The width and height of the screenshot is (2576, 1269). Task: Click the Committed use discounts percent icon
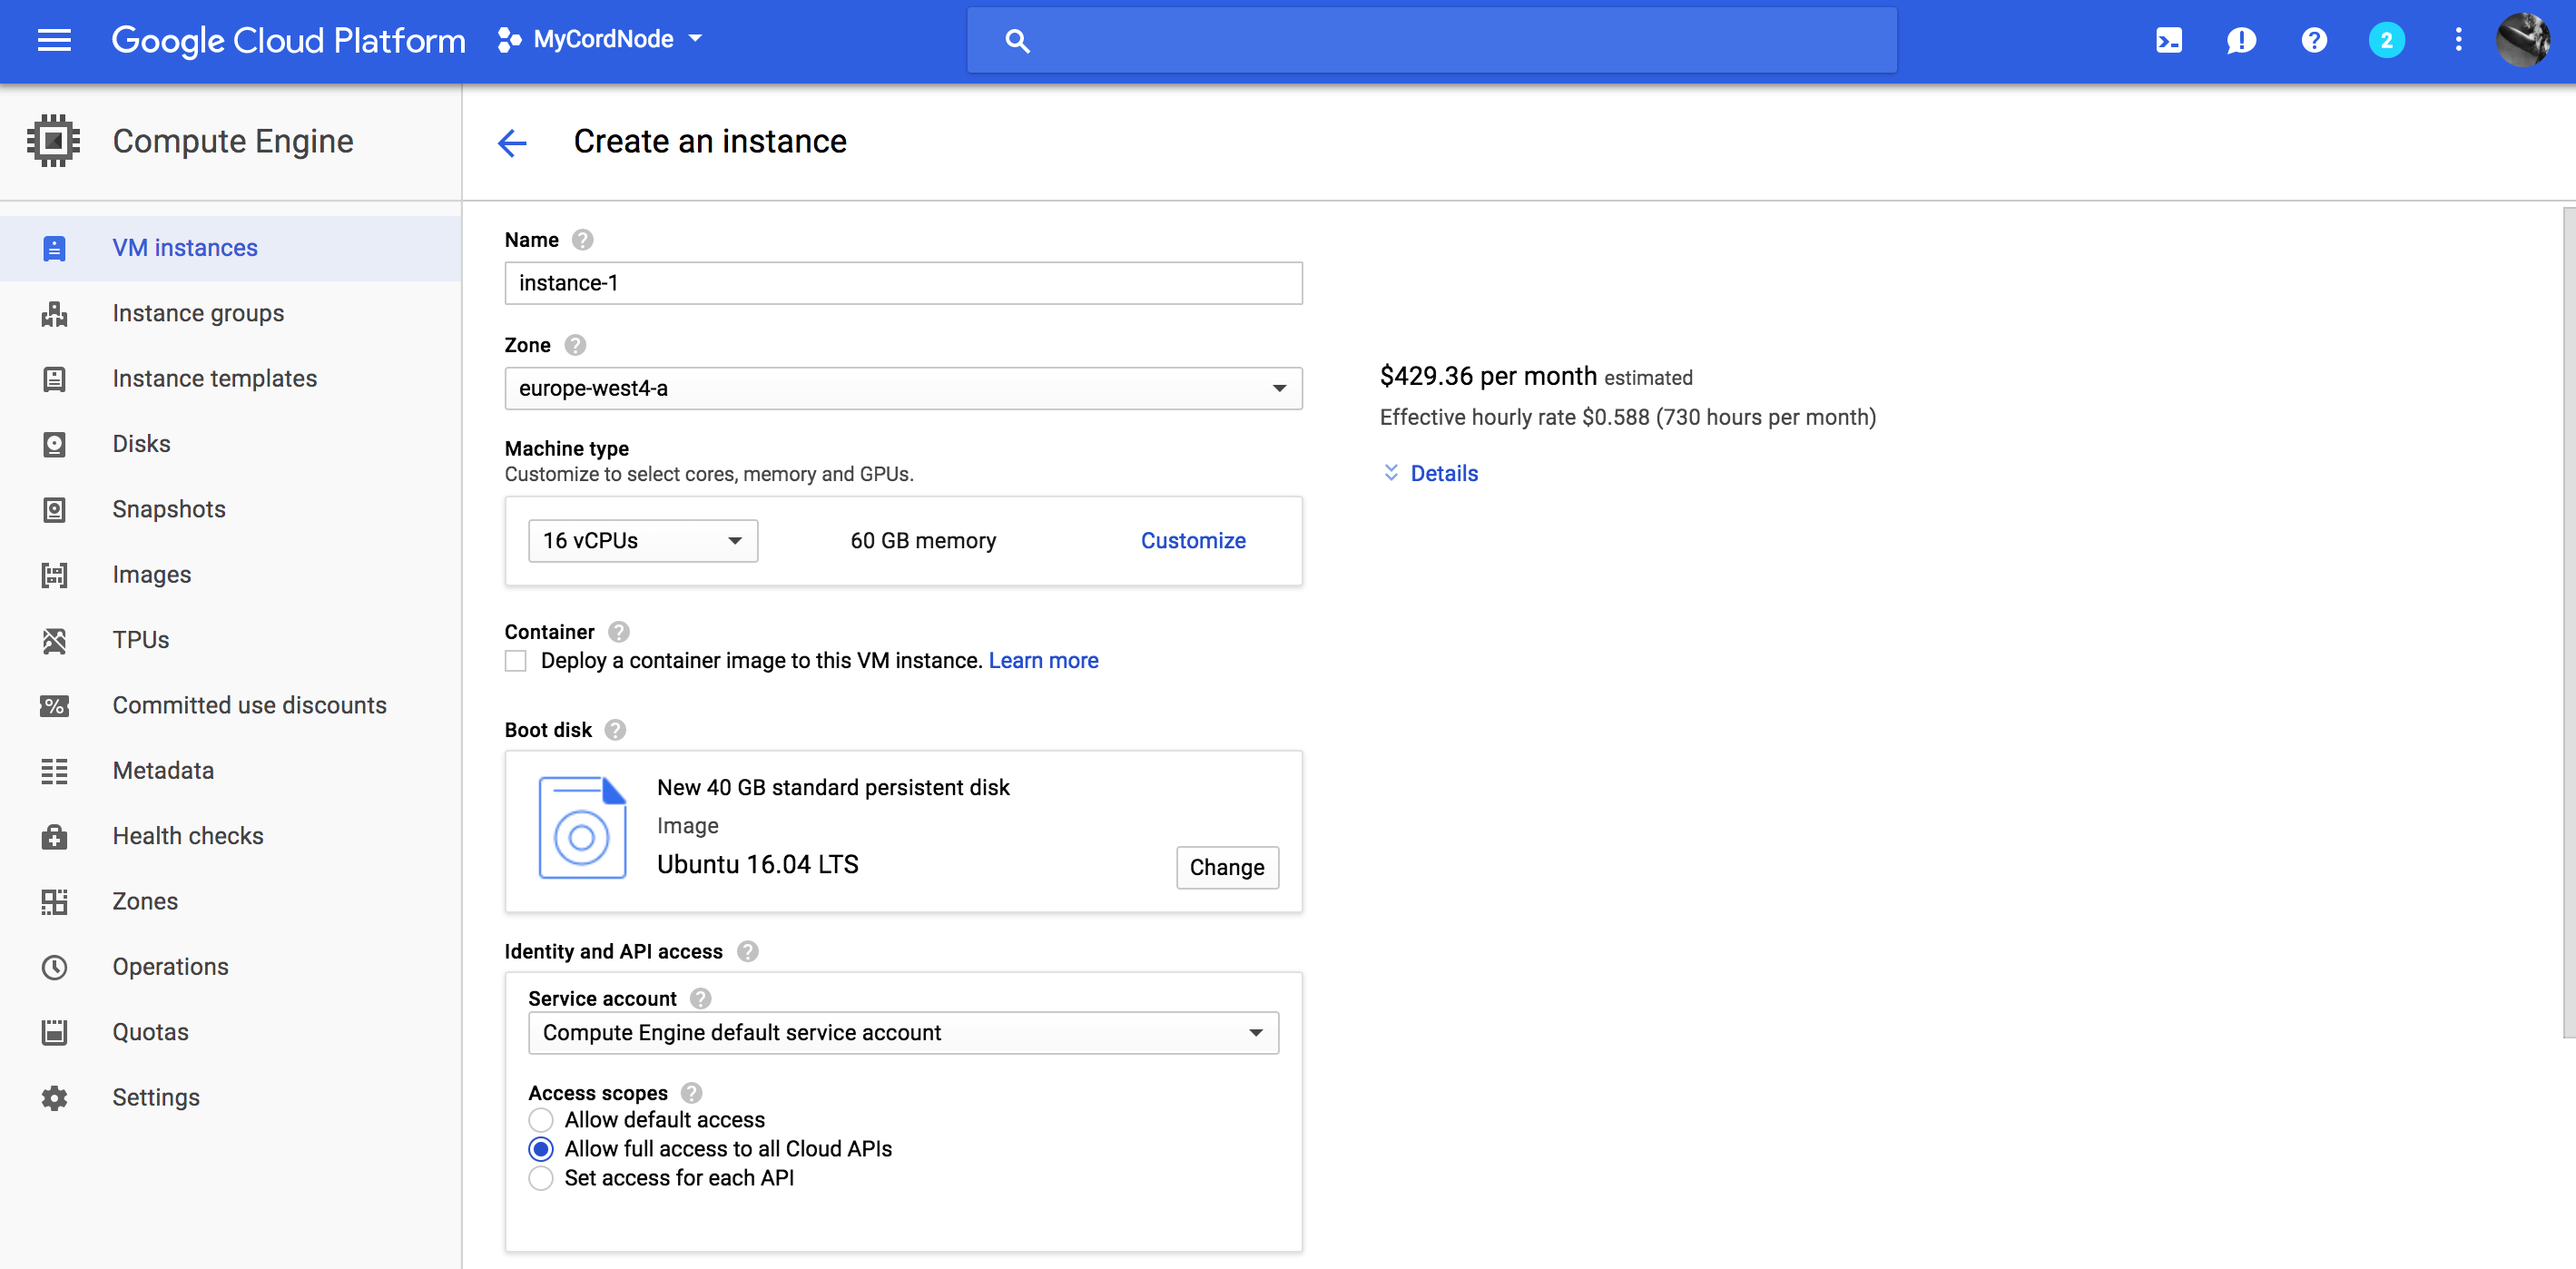coord(54,706)
